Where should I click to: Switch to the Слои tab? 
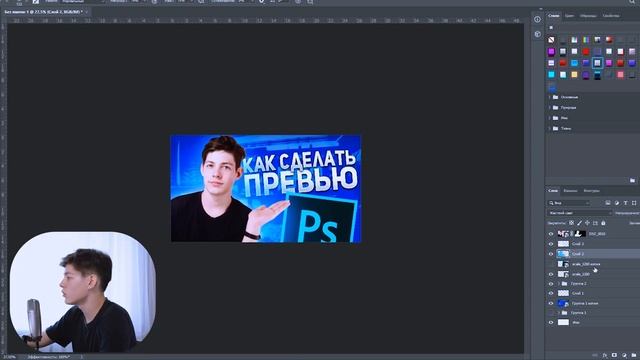click(553, 191)
